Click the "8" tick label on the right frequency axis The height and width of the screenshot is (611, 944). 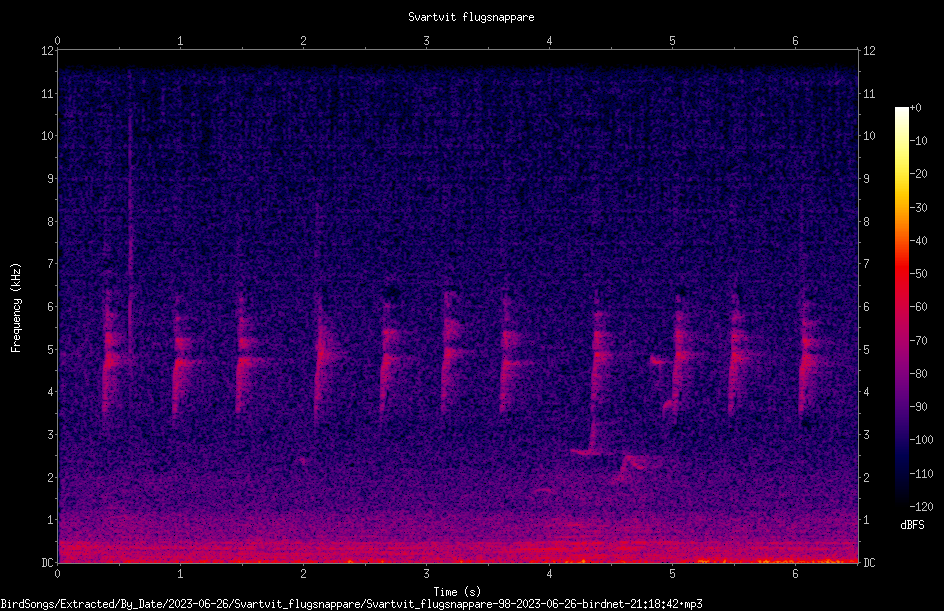(x=866, y=222)
